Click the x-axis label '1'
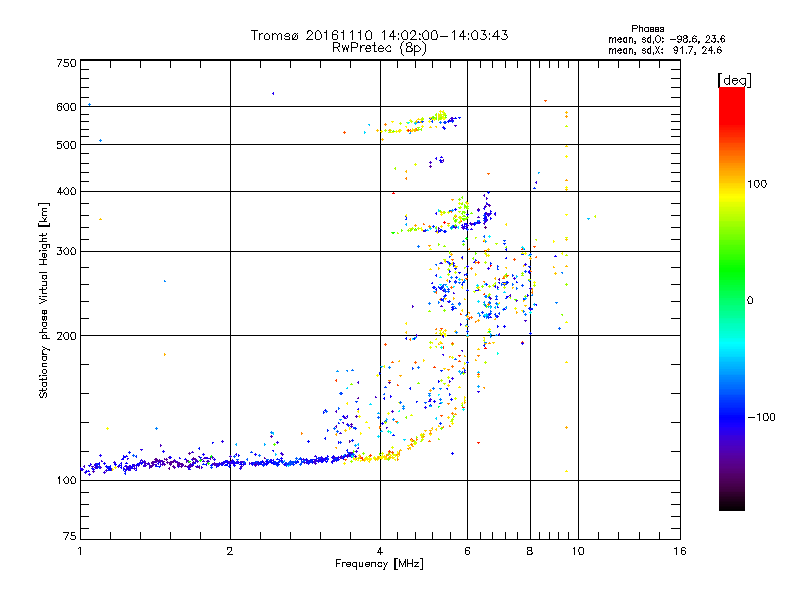Screen dimensions: 800x600 [x=80, y=551]
